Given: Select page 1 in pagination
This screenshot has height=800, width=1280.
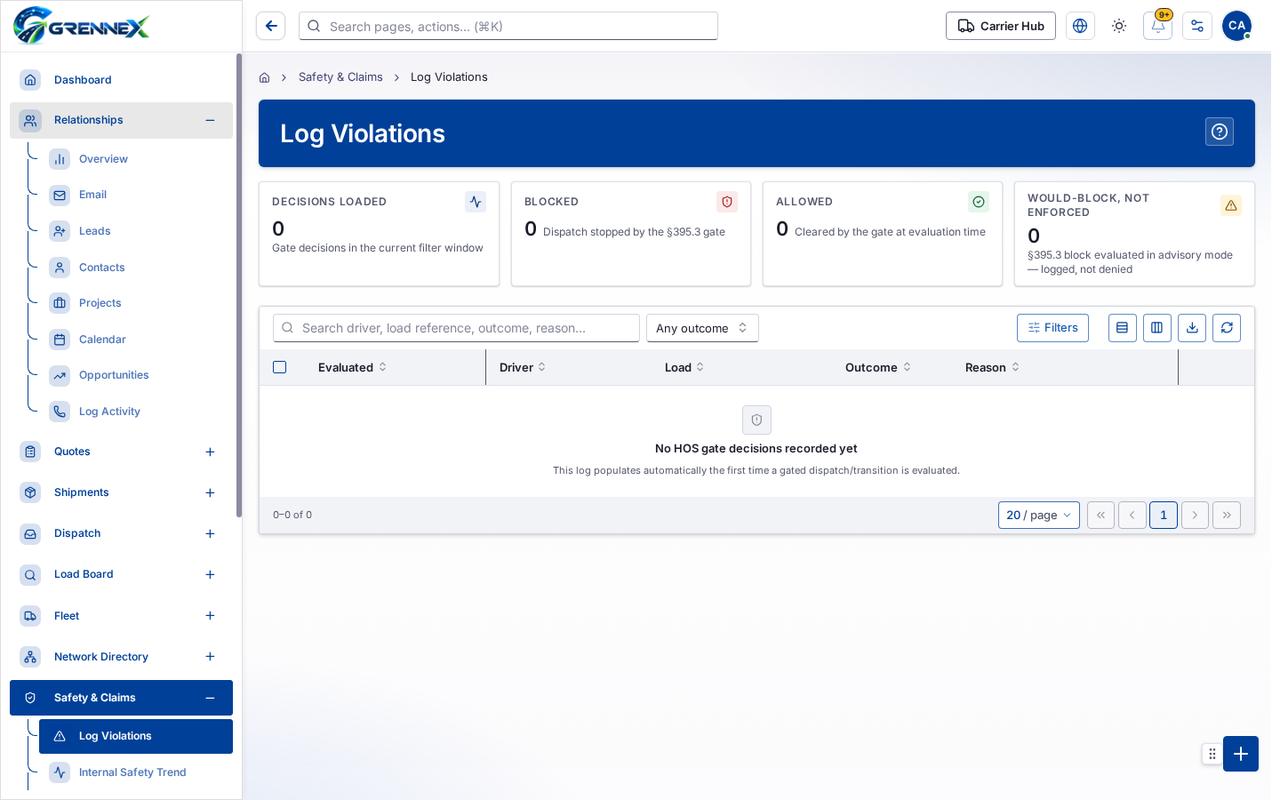Looking at the screenshot, I should click(1163, 515).
